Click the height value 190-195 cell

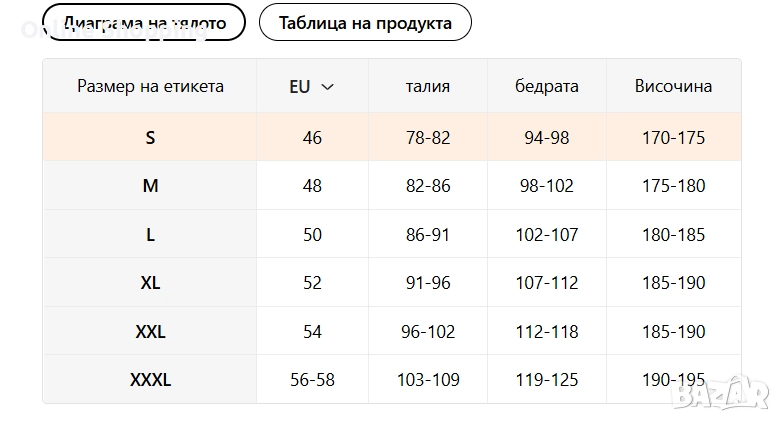pos(673,380)
